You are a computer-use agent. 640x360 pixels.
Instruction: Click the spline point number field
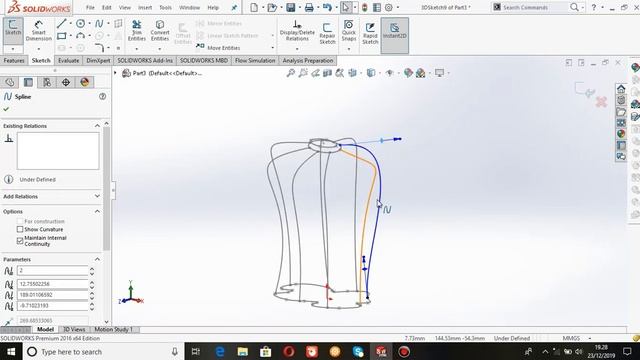[52, 271]
